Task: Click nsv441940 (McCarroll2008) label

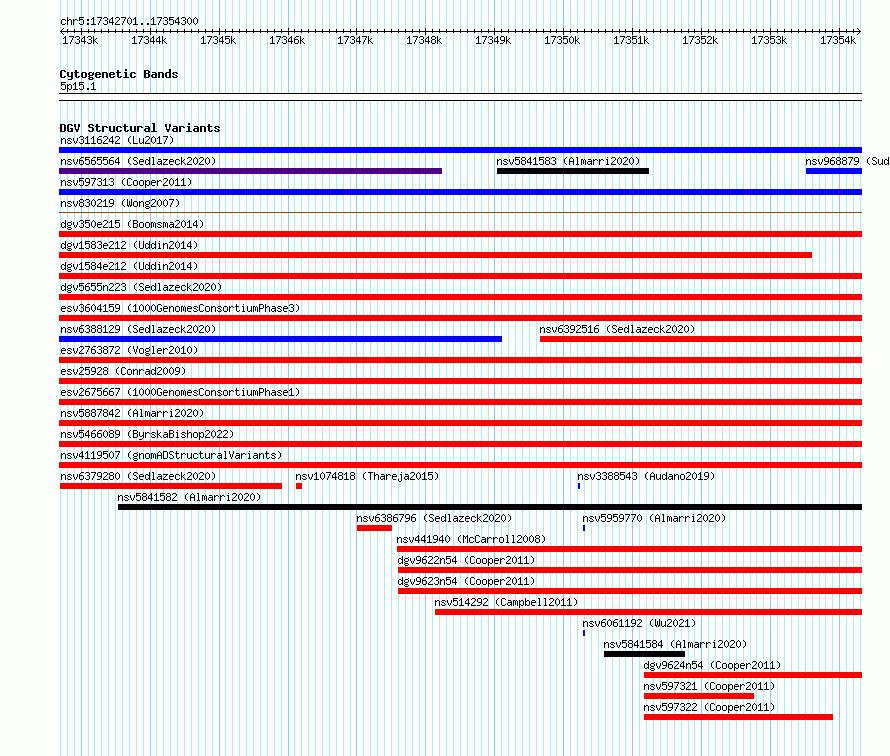Action: (x=471, y=539)
